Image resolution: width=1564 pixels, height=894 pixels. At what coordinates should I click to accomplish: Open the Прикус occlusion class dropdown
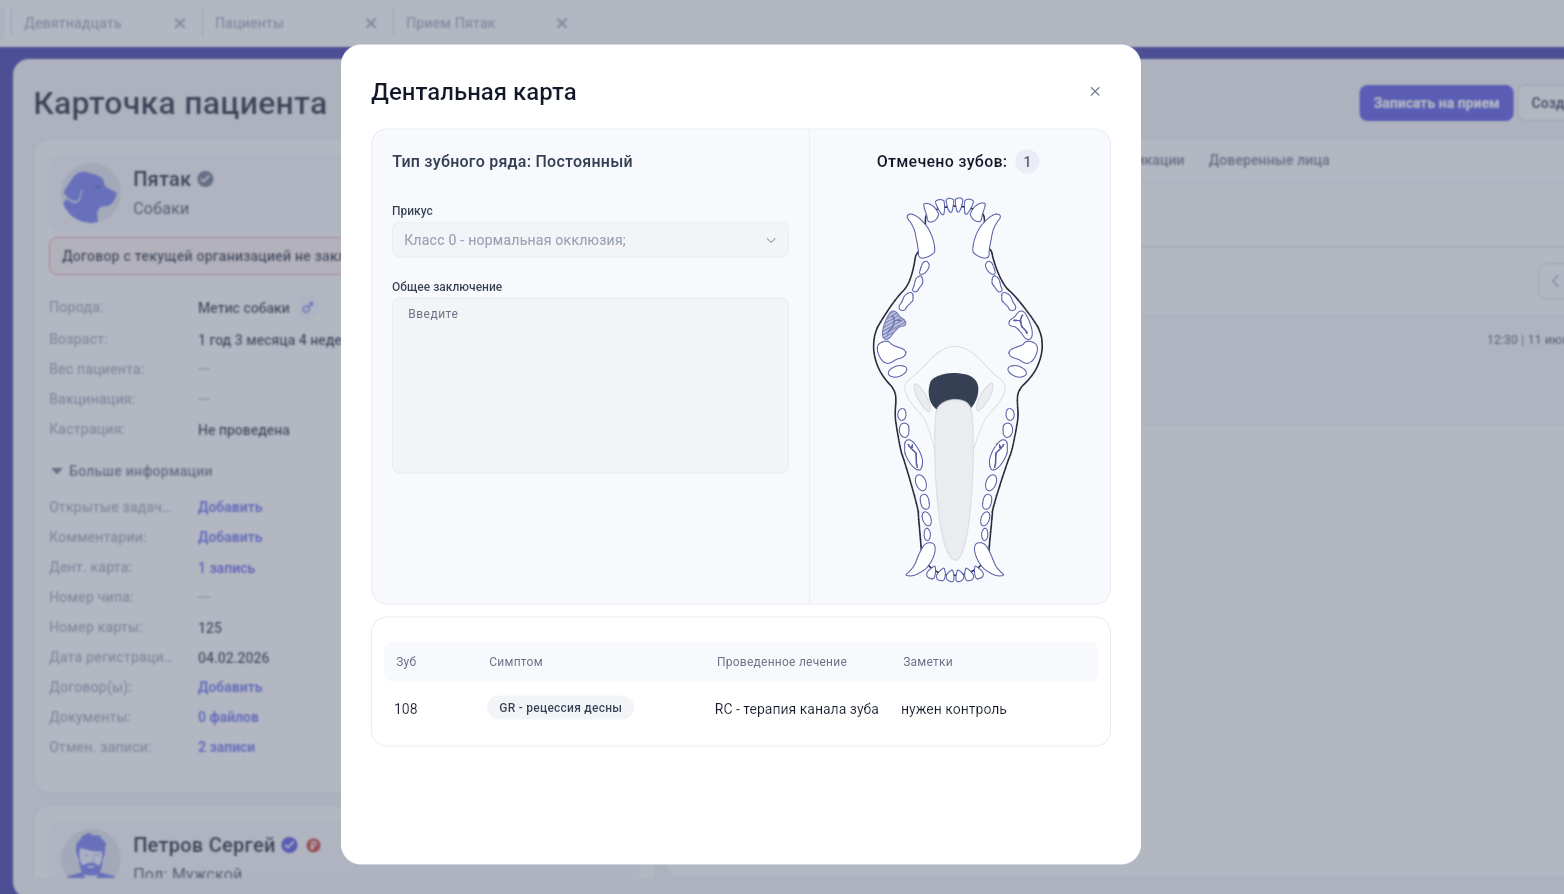point(590,240)
